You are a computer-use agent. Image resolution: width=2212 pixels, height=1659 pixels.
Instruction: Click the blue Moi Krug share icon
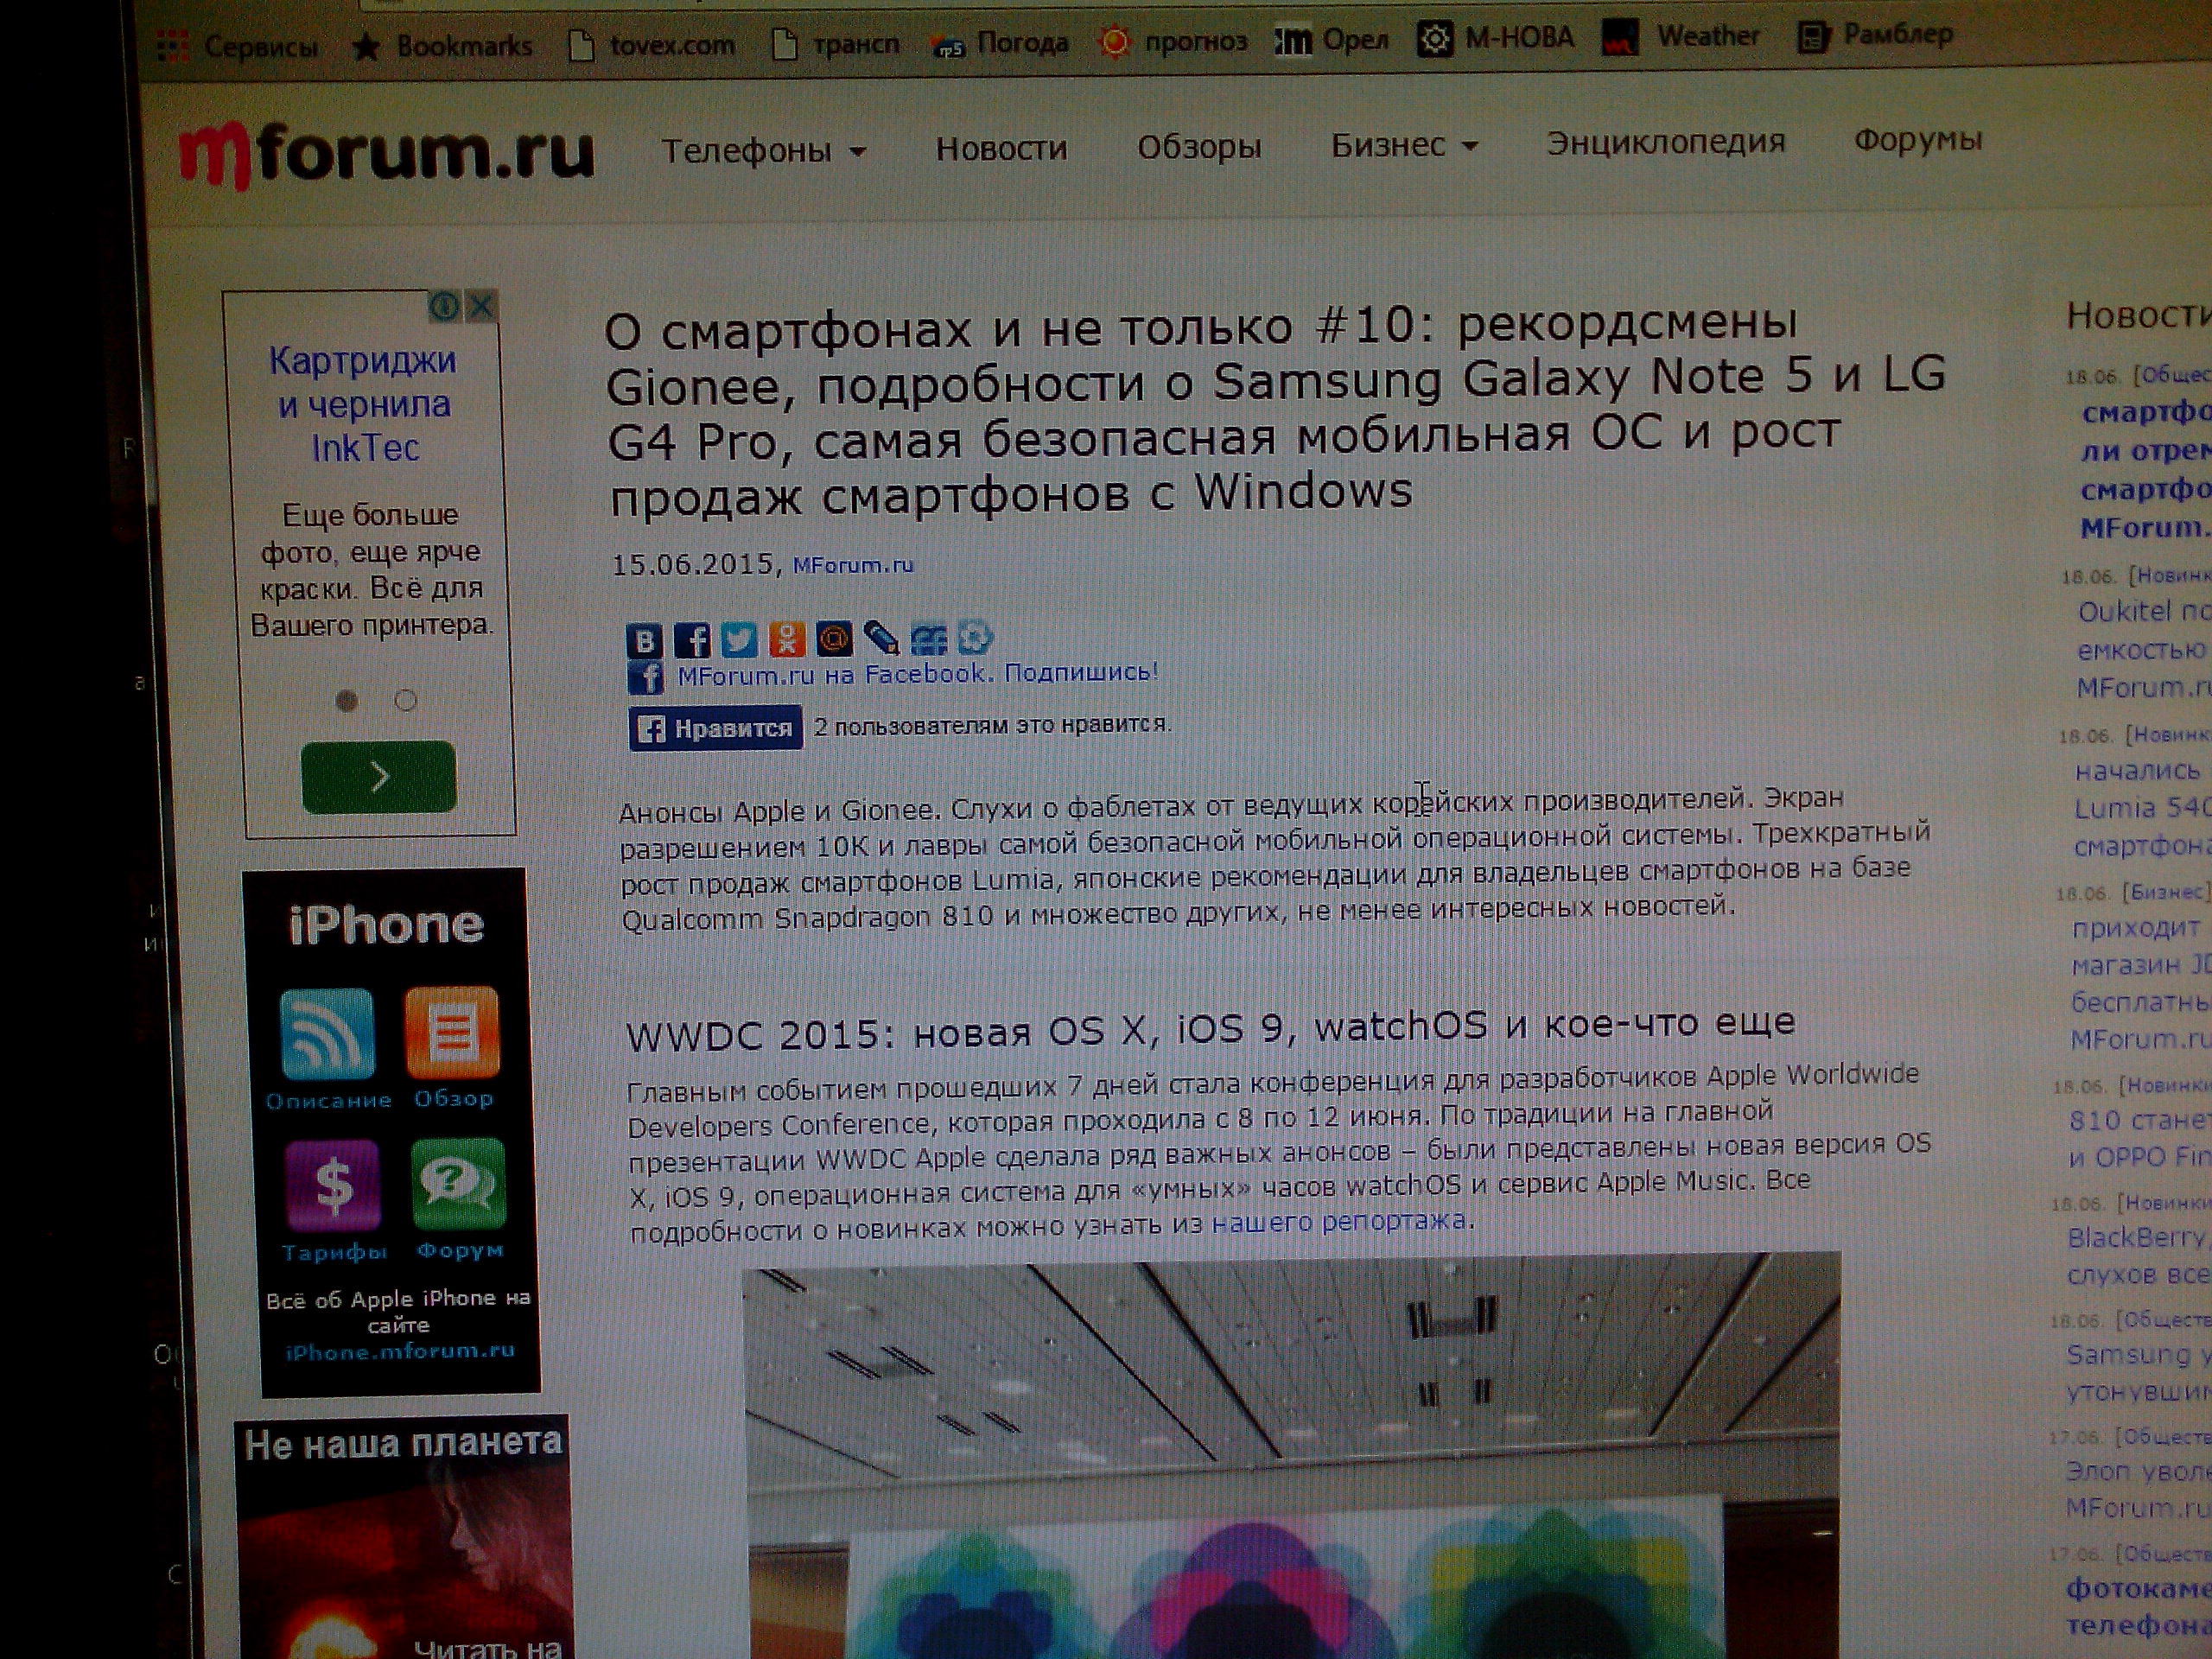click(928, 638)
